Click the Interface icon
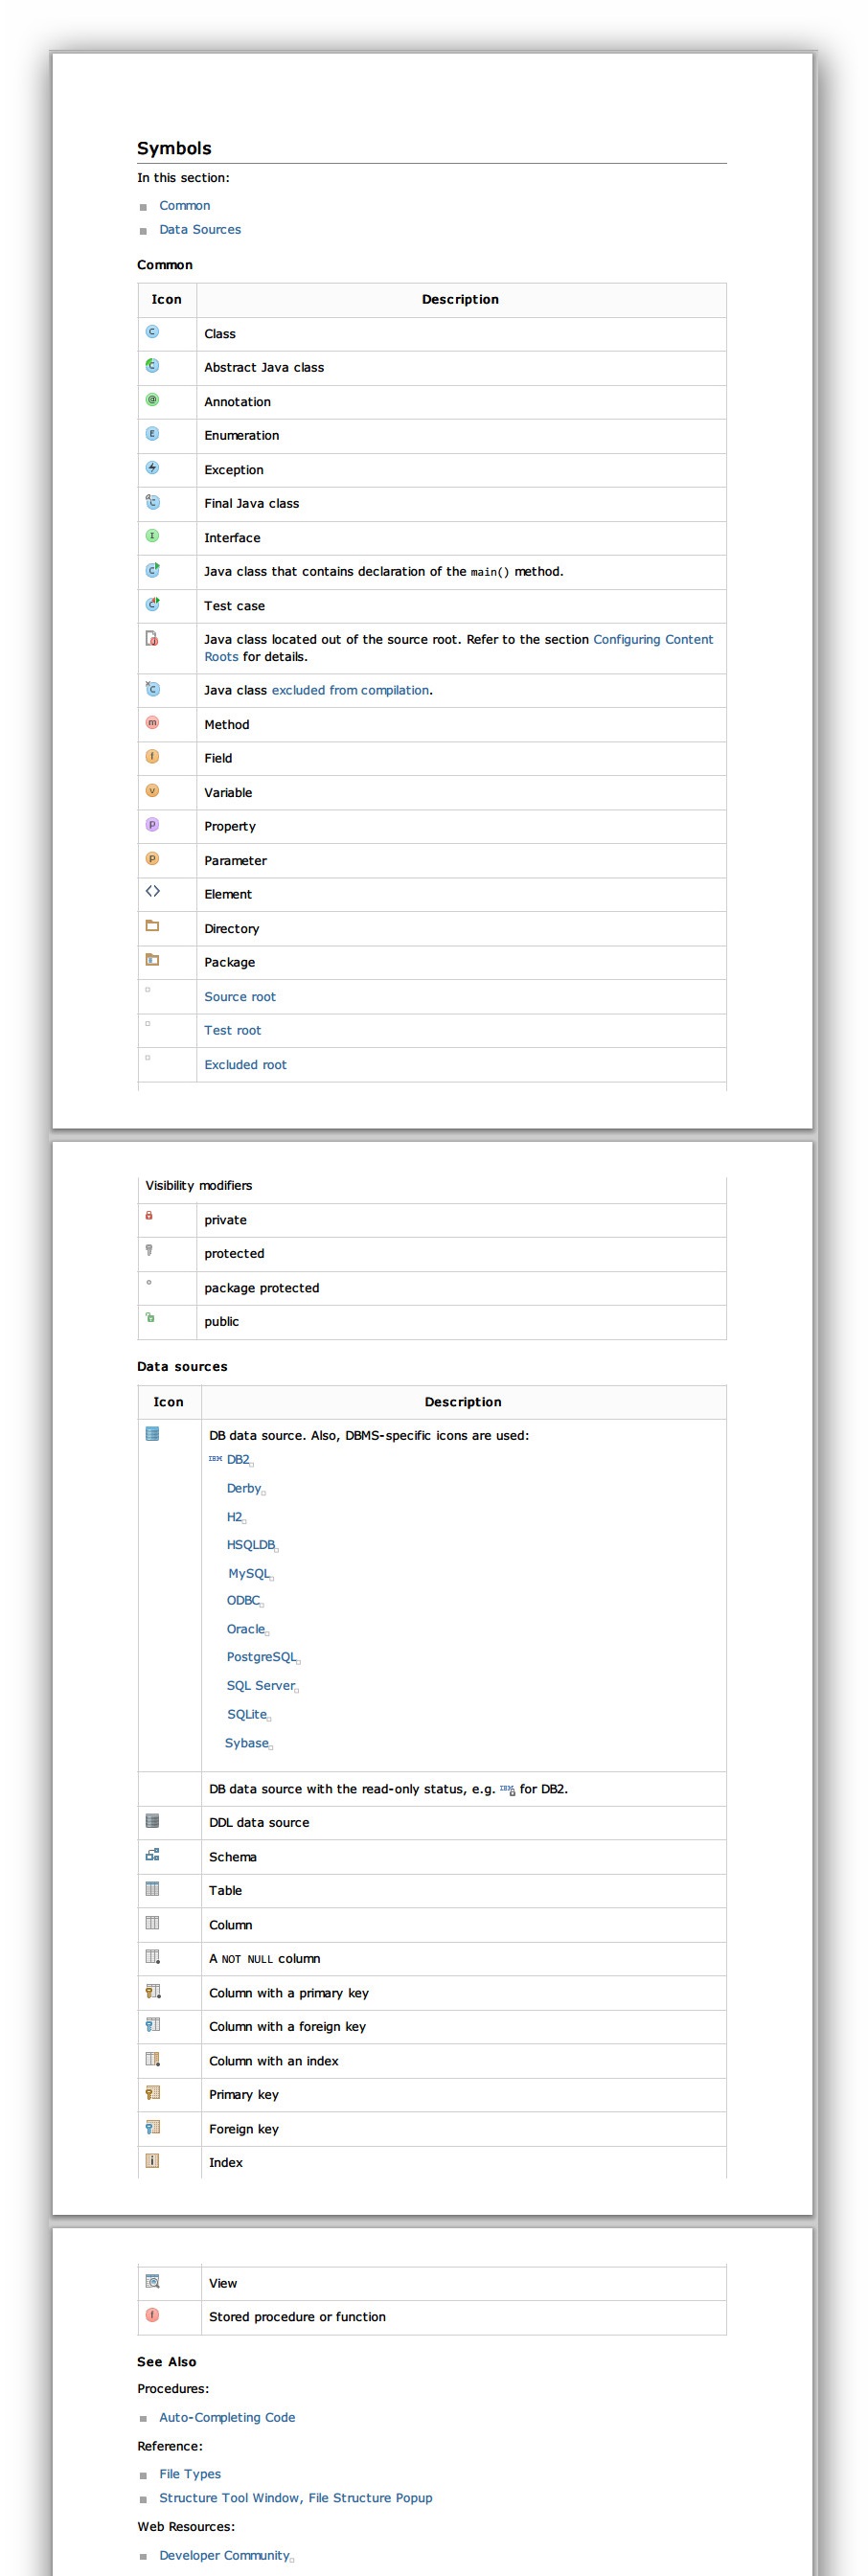 (152, 536)
